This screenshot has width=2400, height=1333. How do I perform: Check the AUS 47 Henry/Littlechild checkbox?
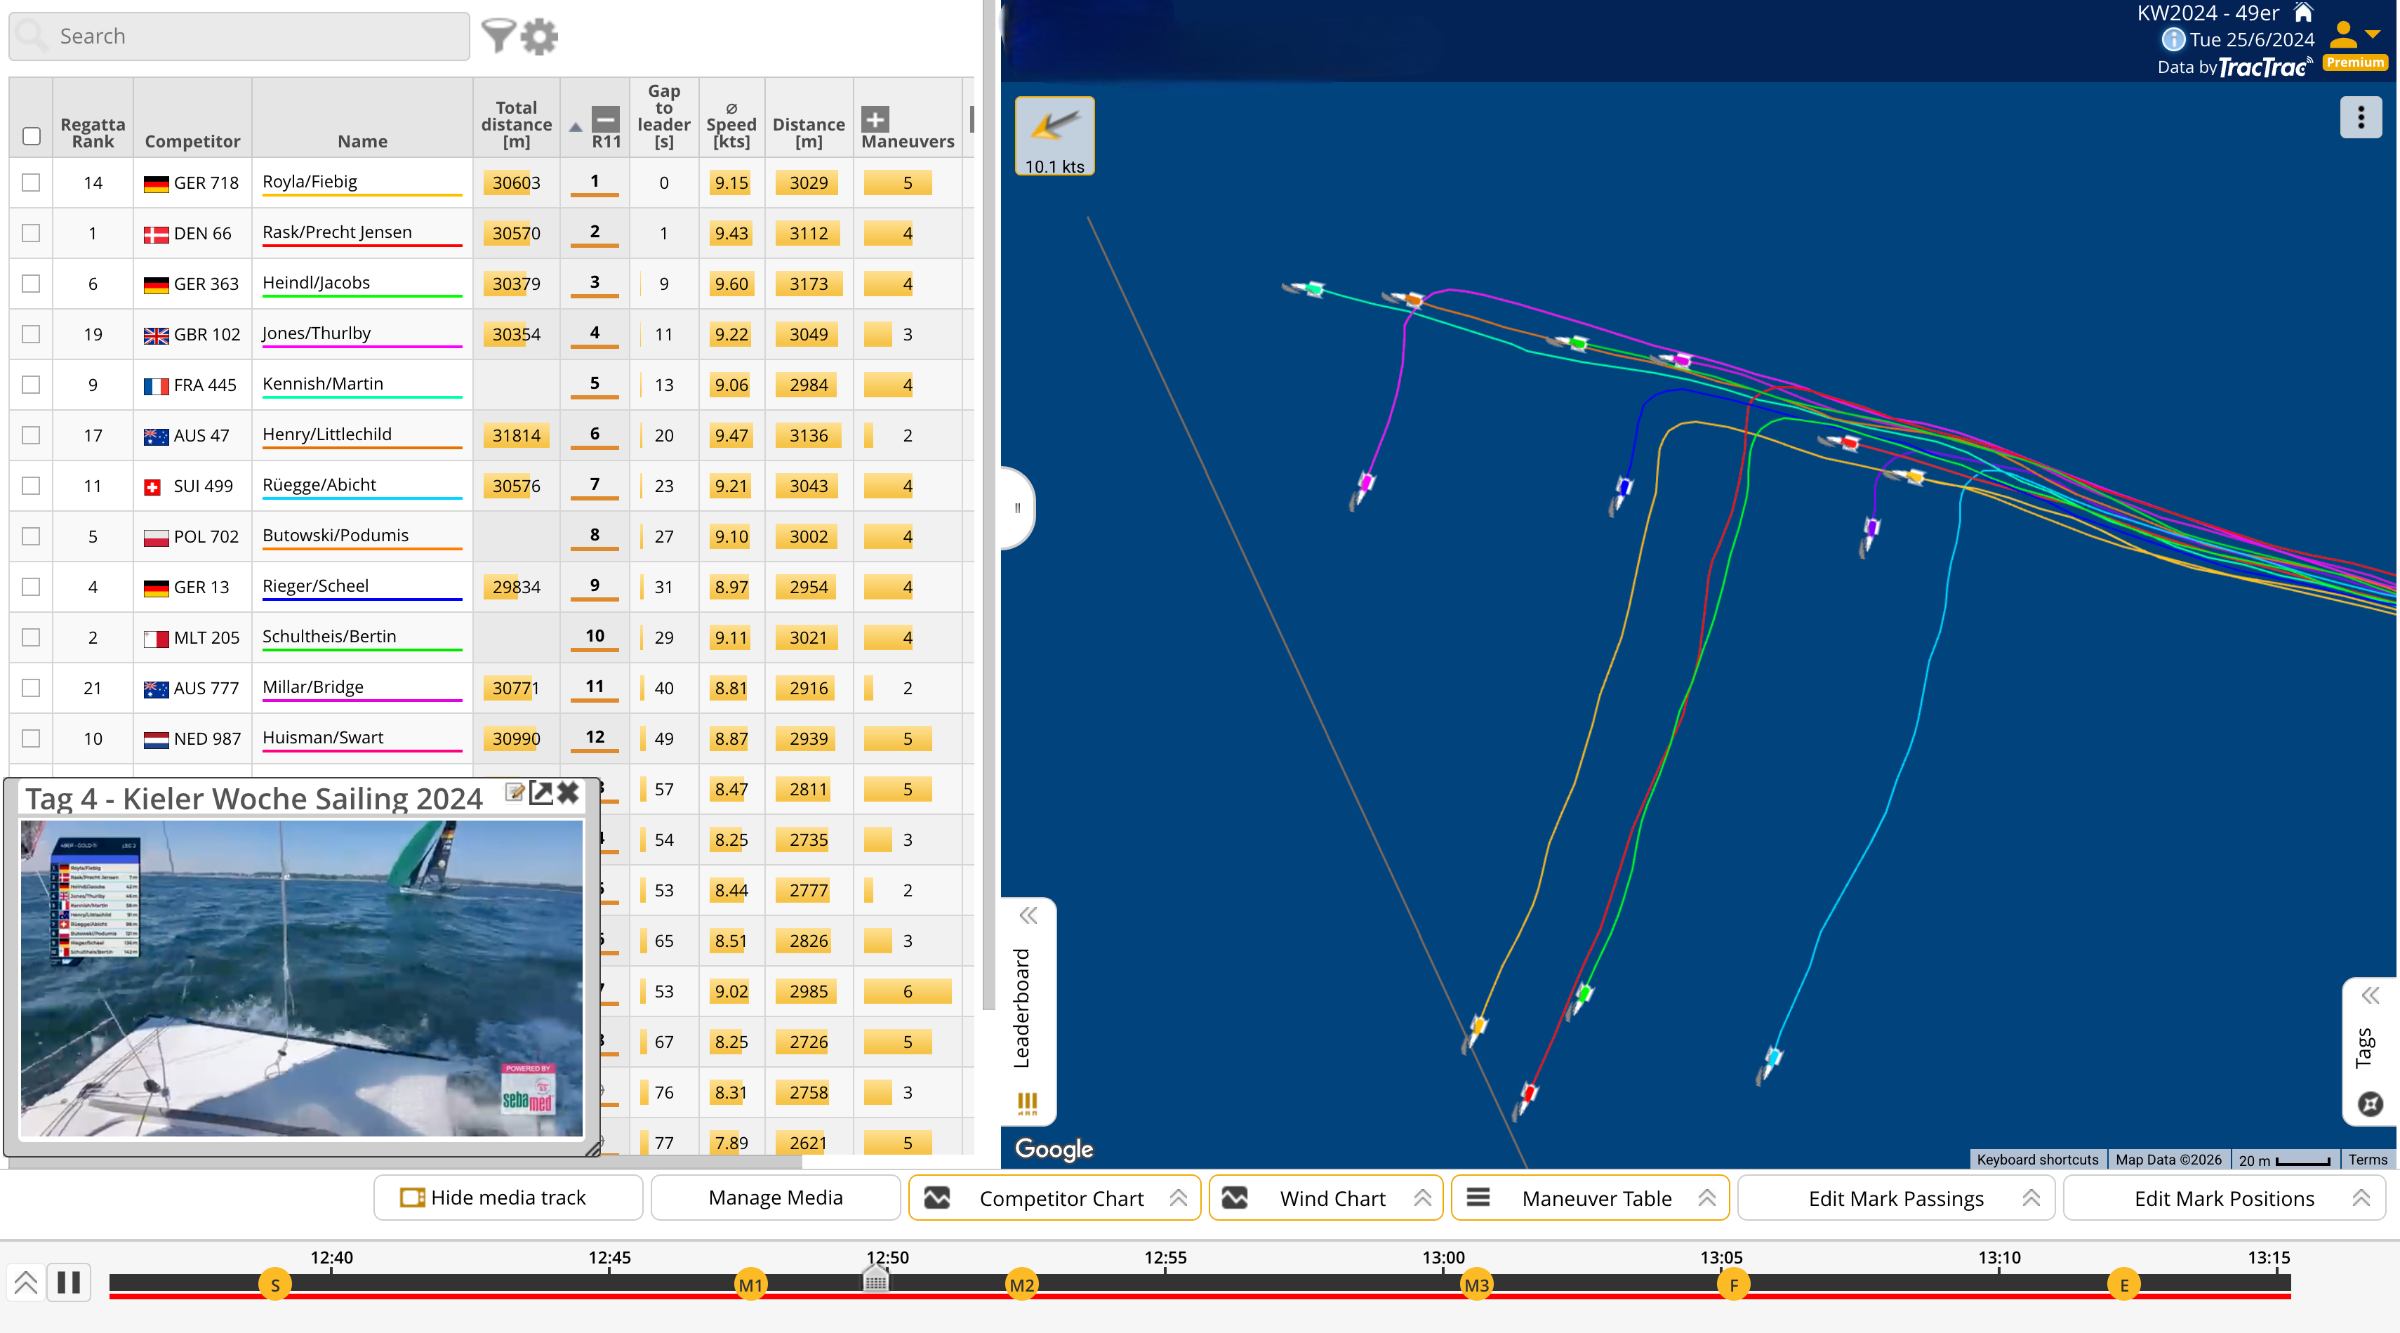32,435
